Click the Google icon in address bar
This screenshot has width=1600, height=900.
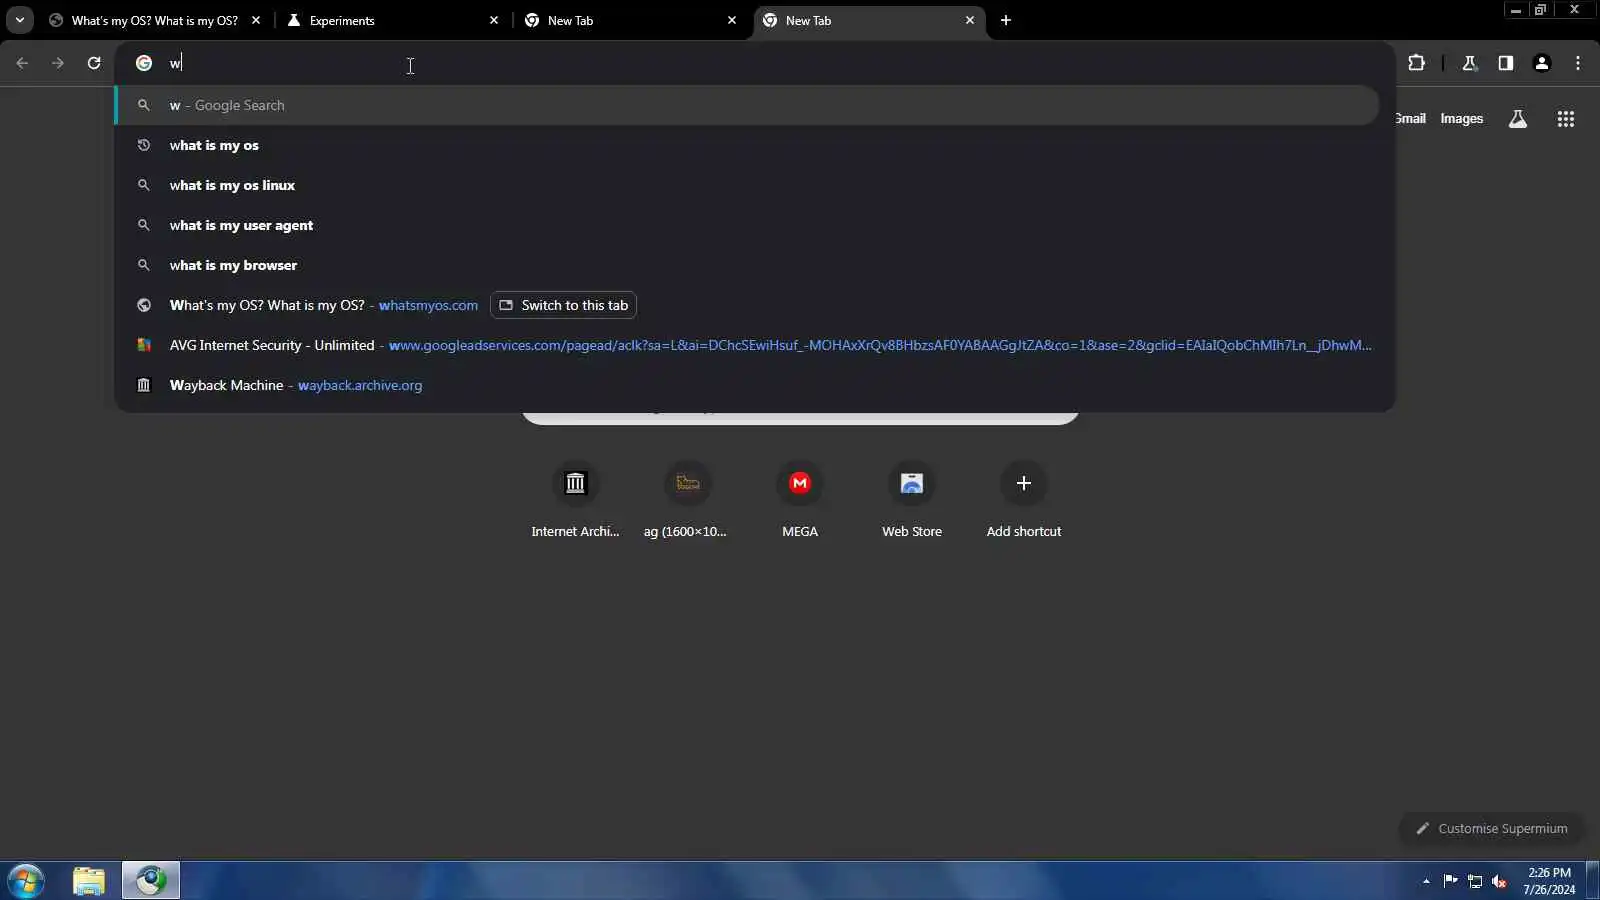click(144, 63)
